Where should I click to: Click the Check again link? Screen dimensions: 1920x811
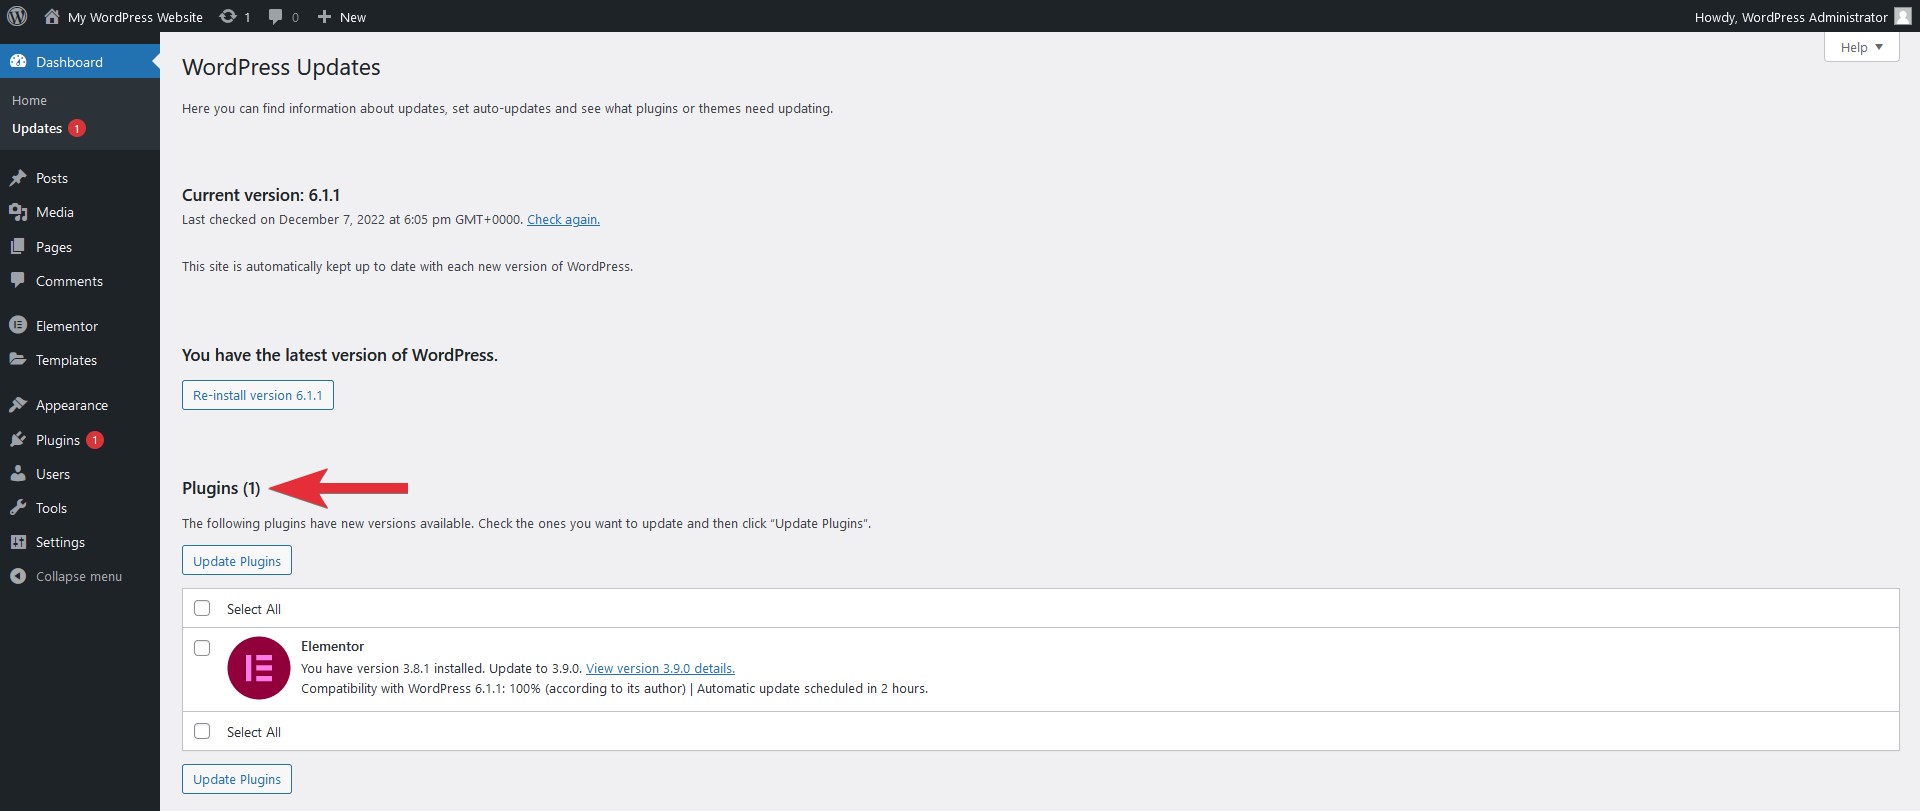click(563, 220)
